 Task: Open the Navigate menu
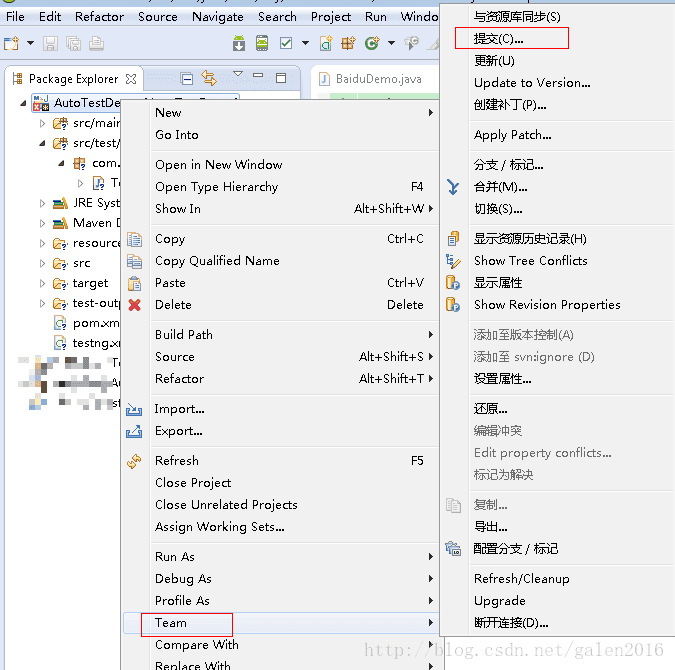point(218,17)
